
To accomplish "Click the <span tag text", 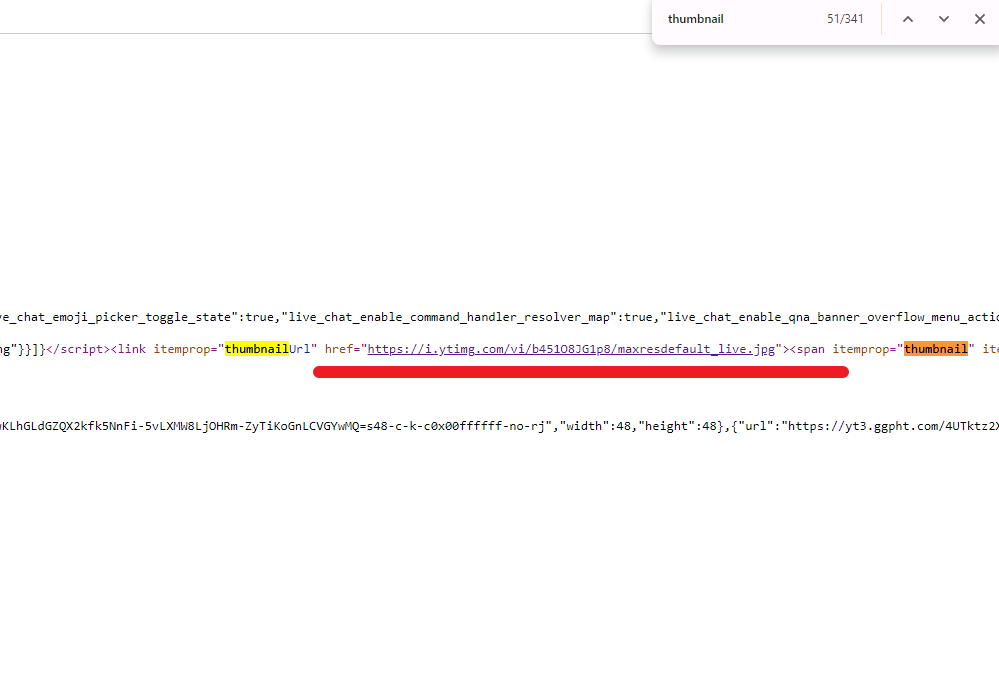I will [x=809, y=349].
